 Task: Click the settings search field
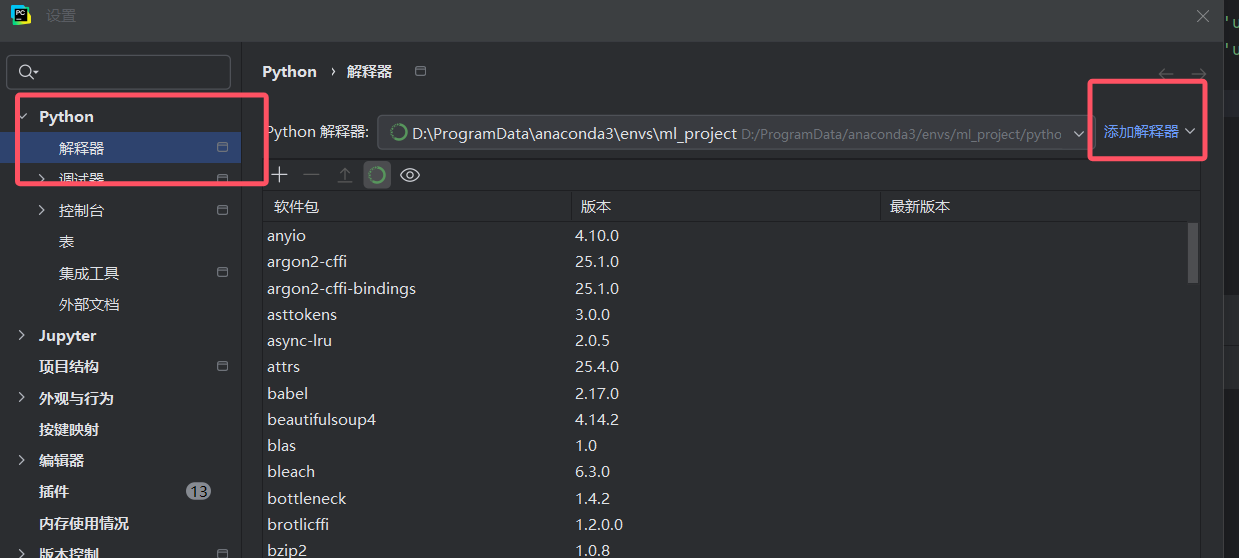118,72
